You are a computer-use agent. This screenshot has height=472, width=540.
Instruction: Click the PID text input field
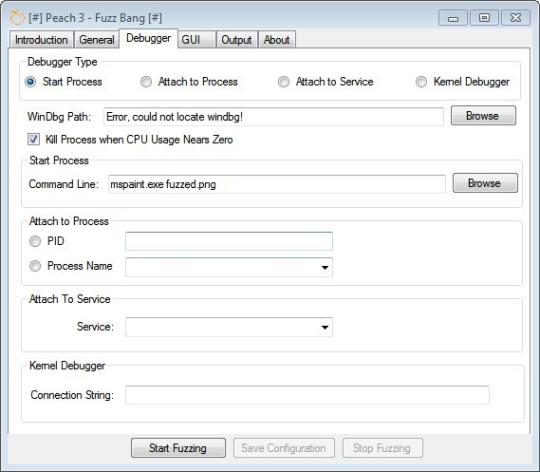[x=229, y=241]
